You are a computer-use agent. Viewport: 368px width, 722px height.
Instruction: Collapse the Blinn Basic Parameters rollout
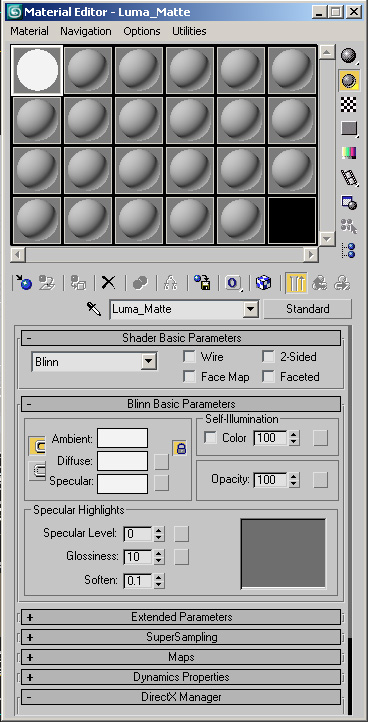click(x=181, y=404)
